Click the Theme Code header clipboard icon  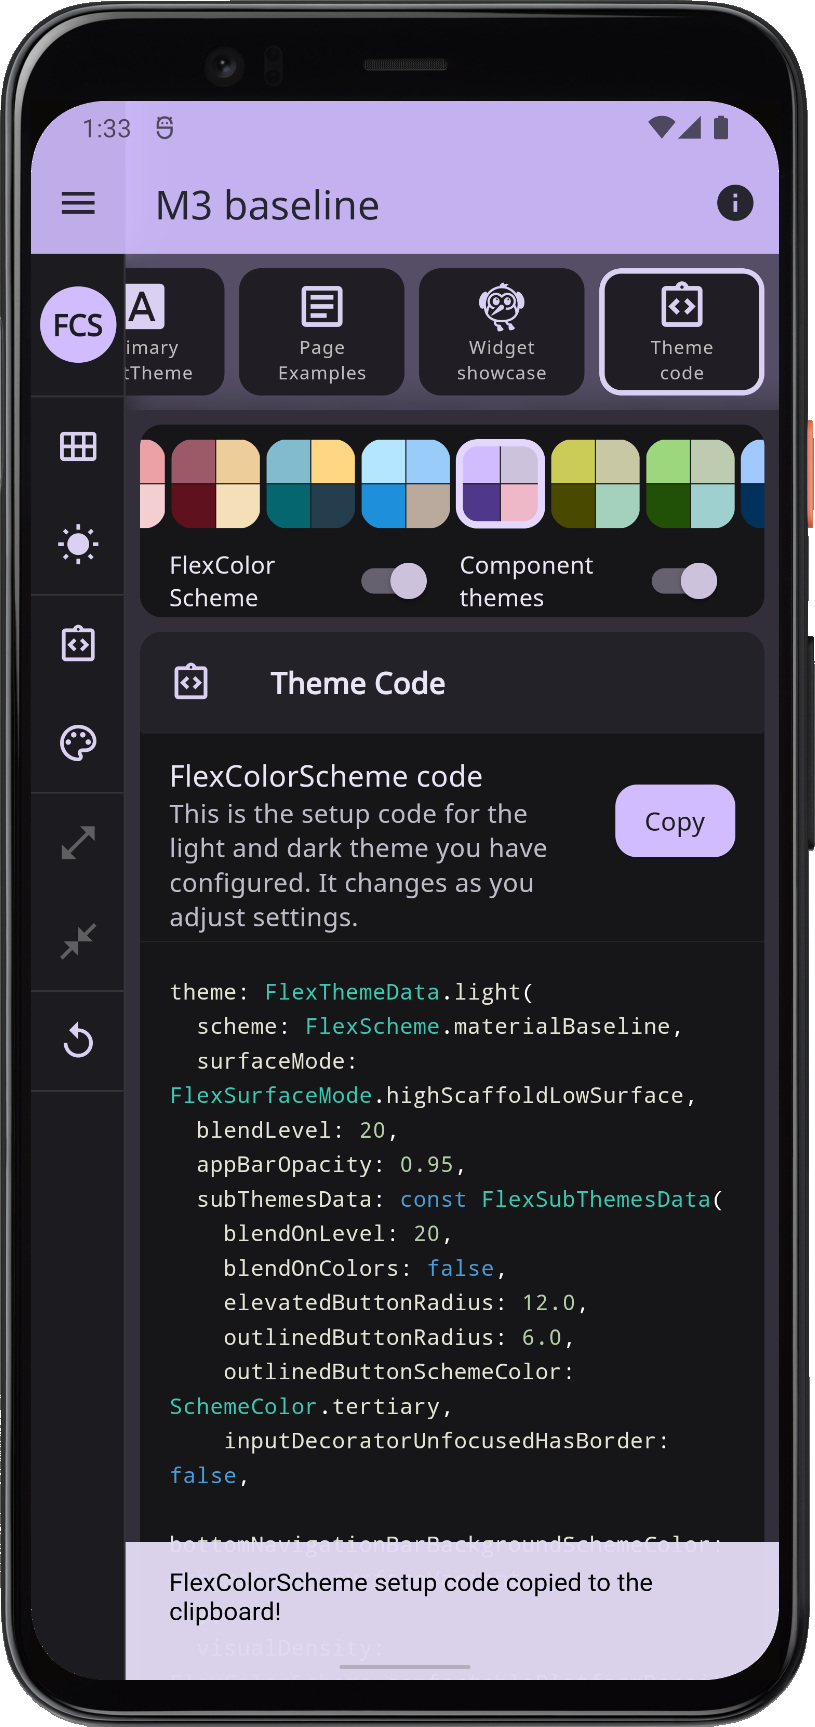tap(191, 683)
